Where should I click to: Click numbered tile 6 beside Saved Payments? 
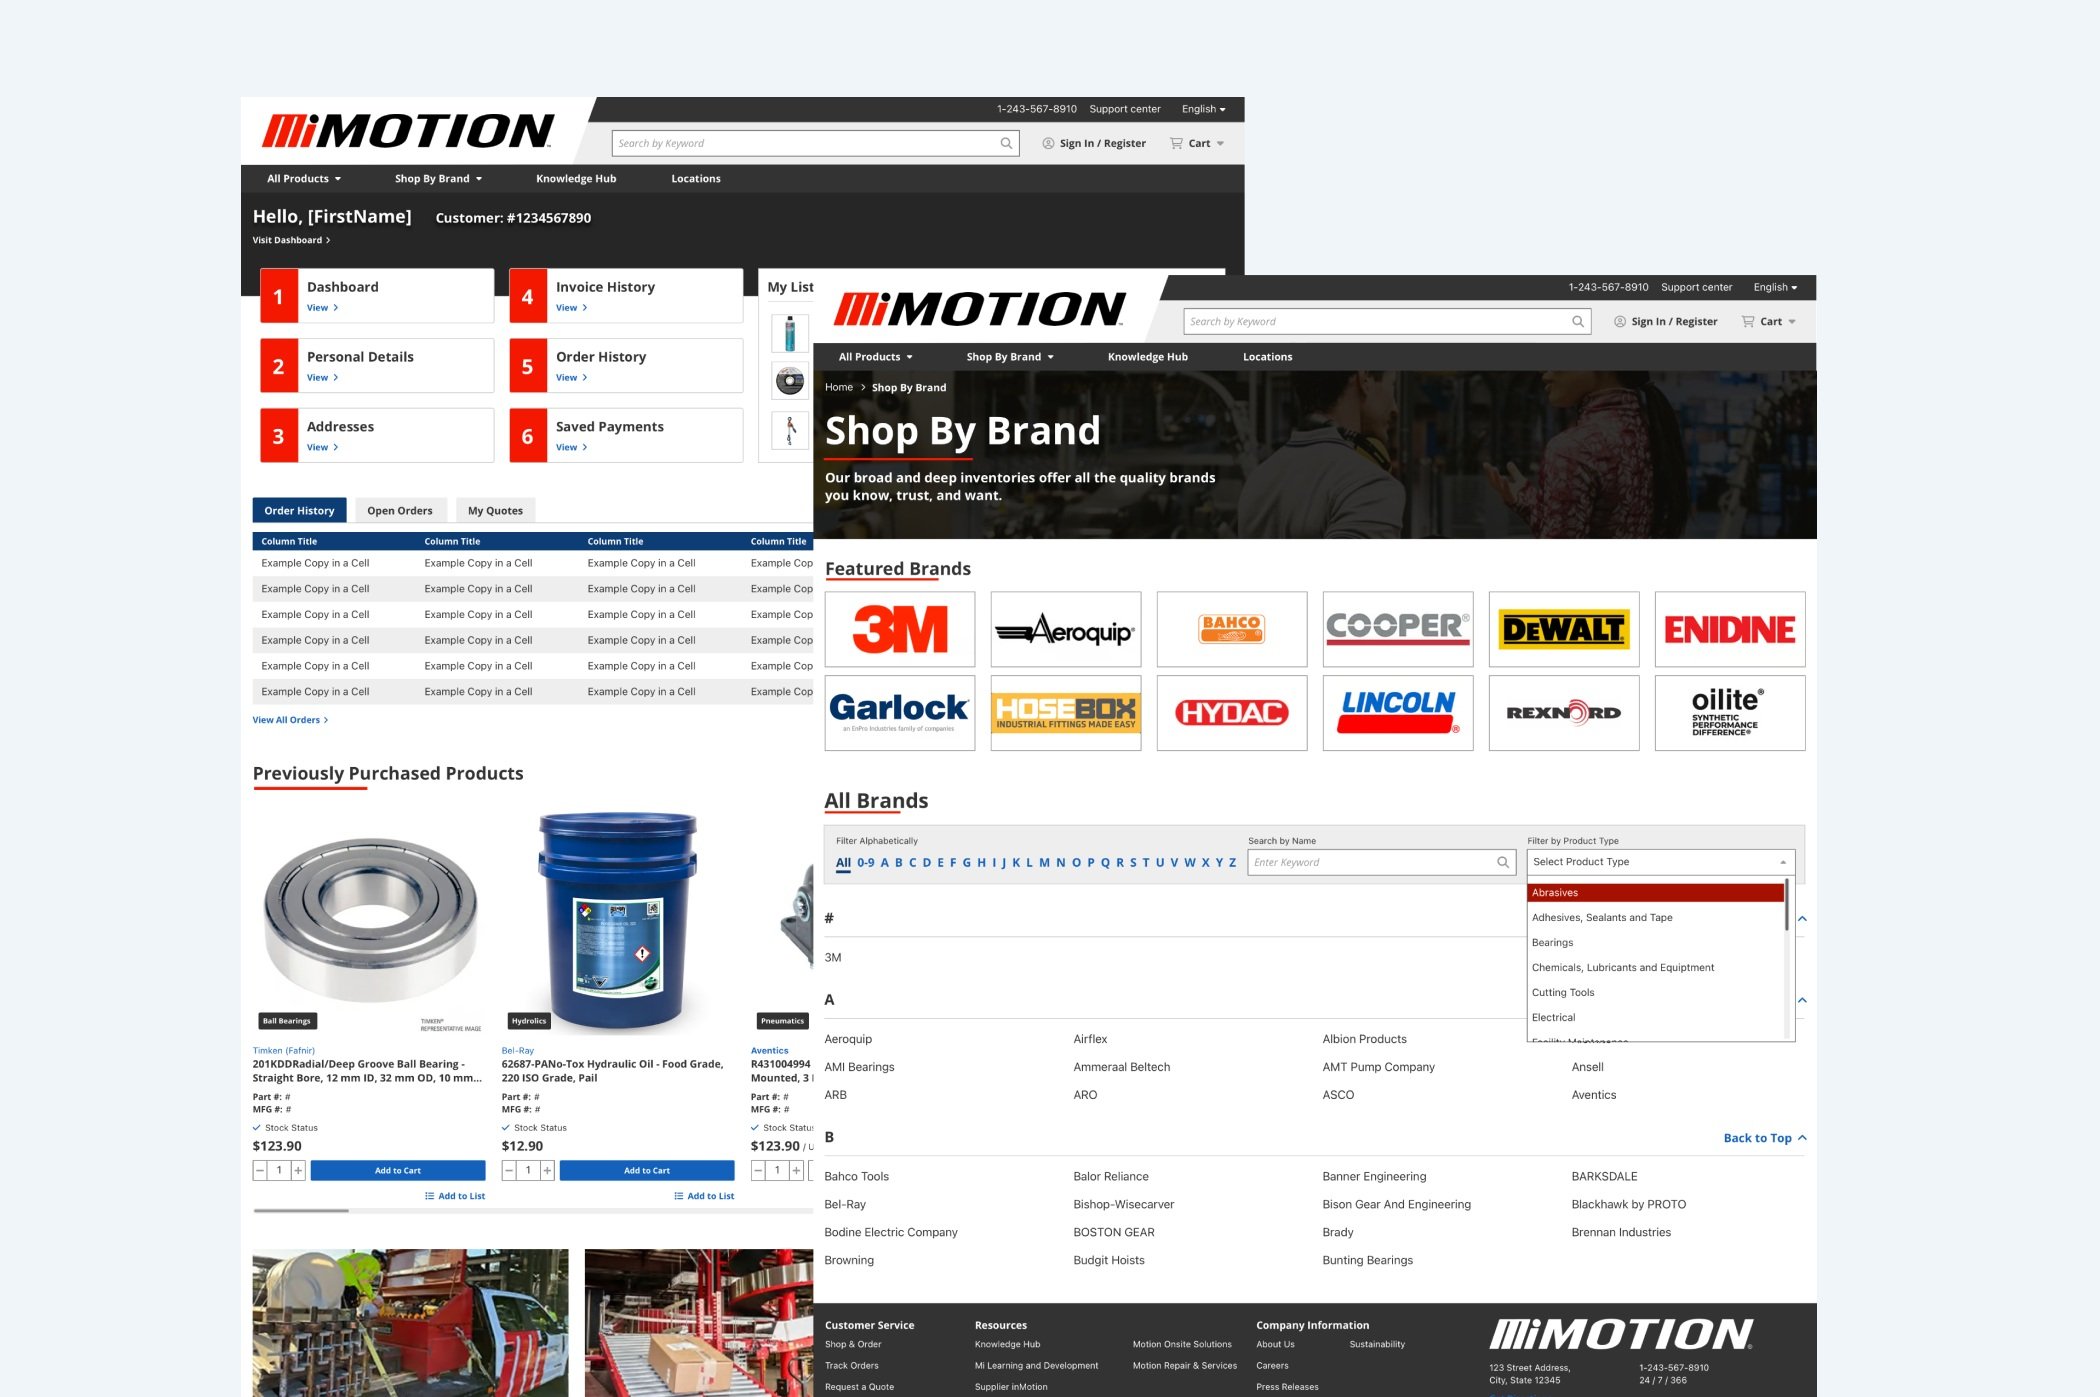click(x=528, y=435)
